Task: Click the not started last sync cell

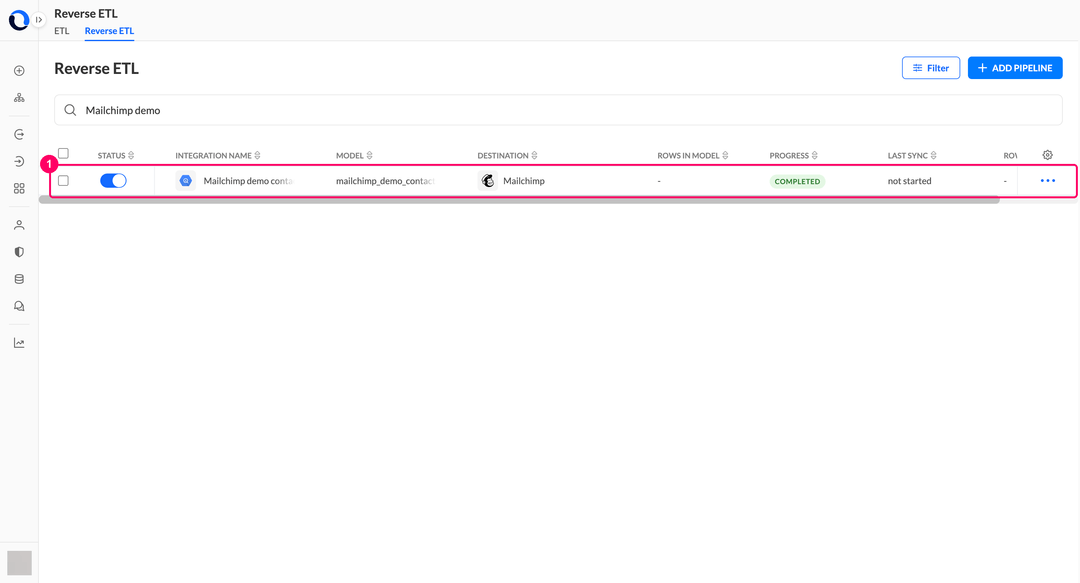Action: click(909, 181)
